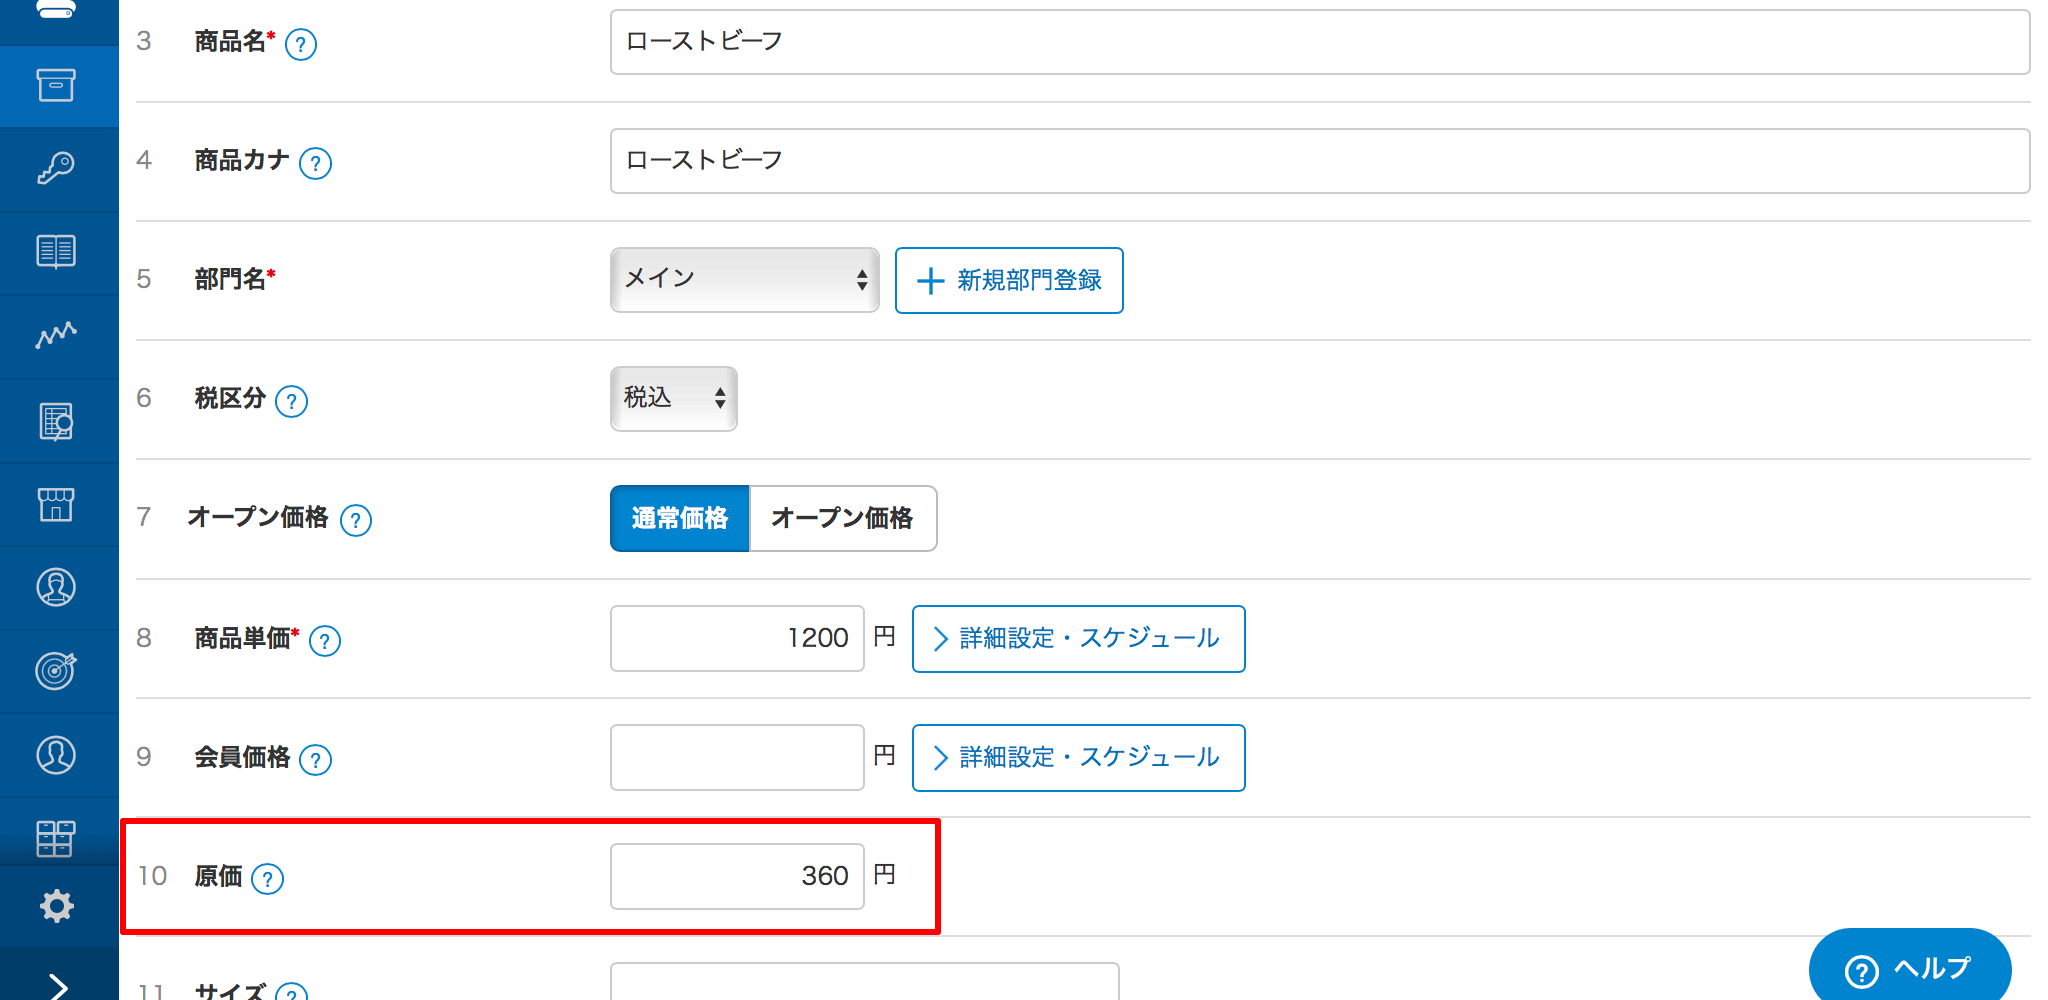Screen dimensions: 2048x1000
Task: Open 詳細設定・スケジュール for 商品単価
Action: click(1078, 638)
